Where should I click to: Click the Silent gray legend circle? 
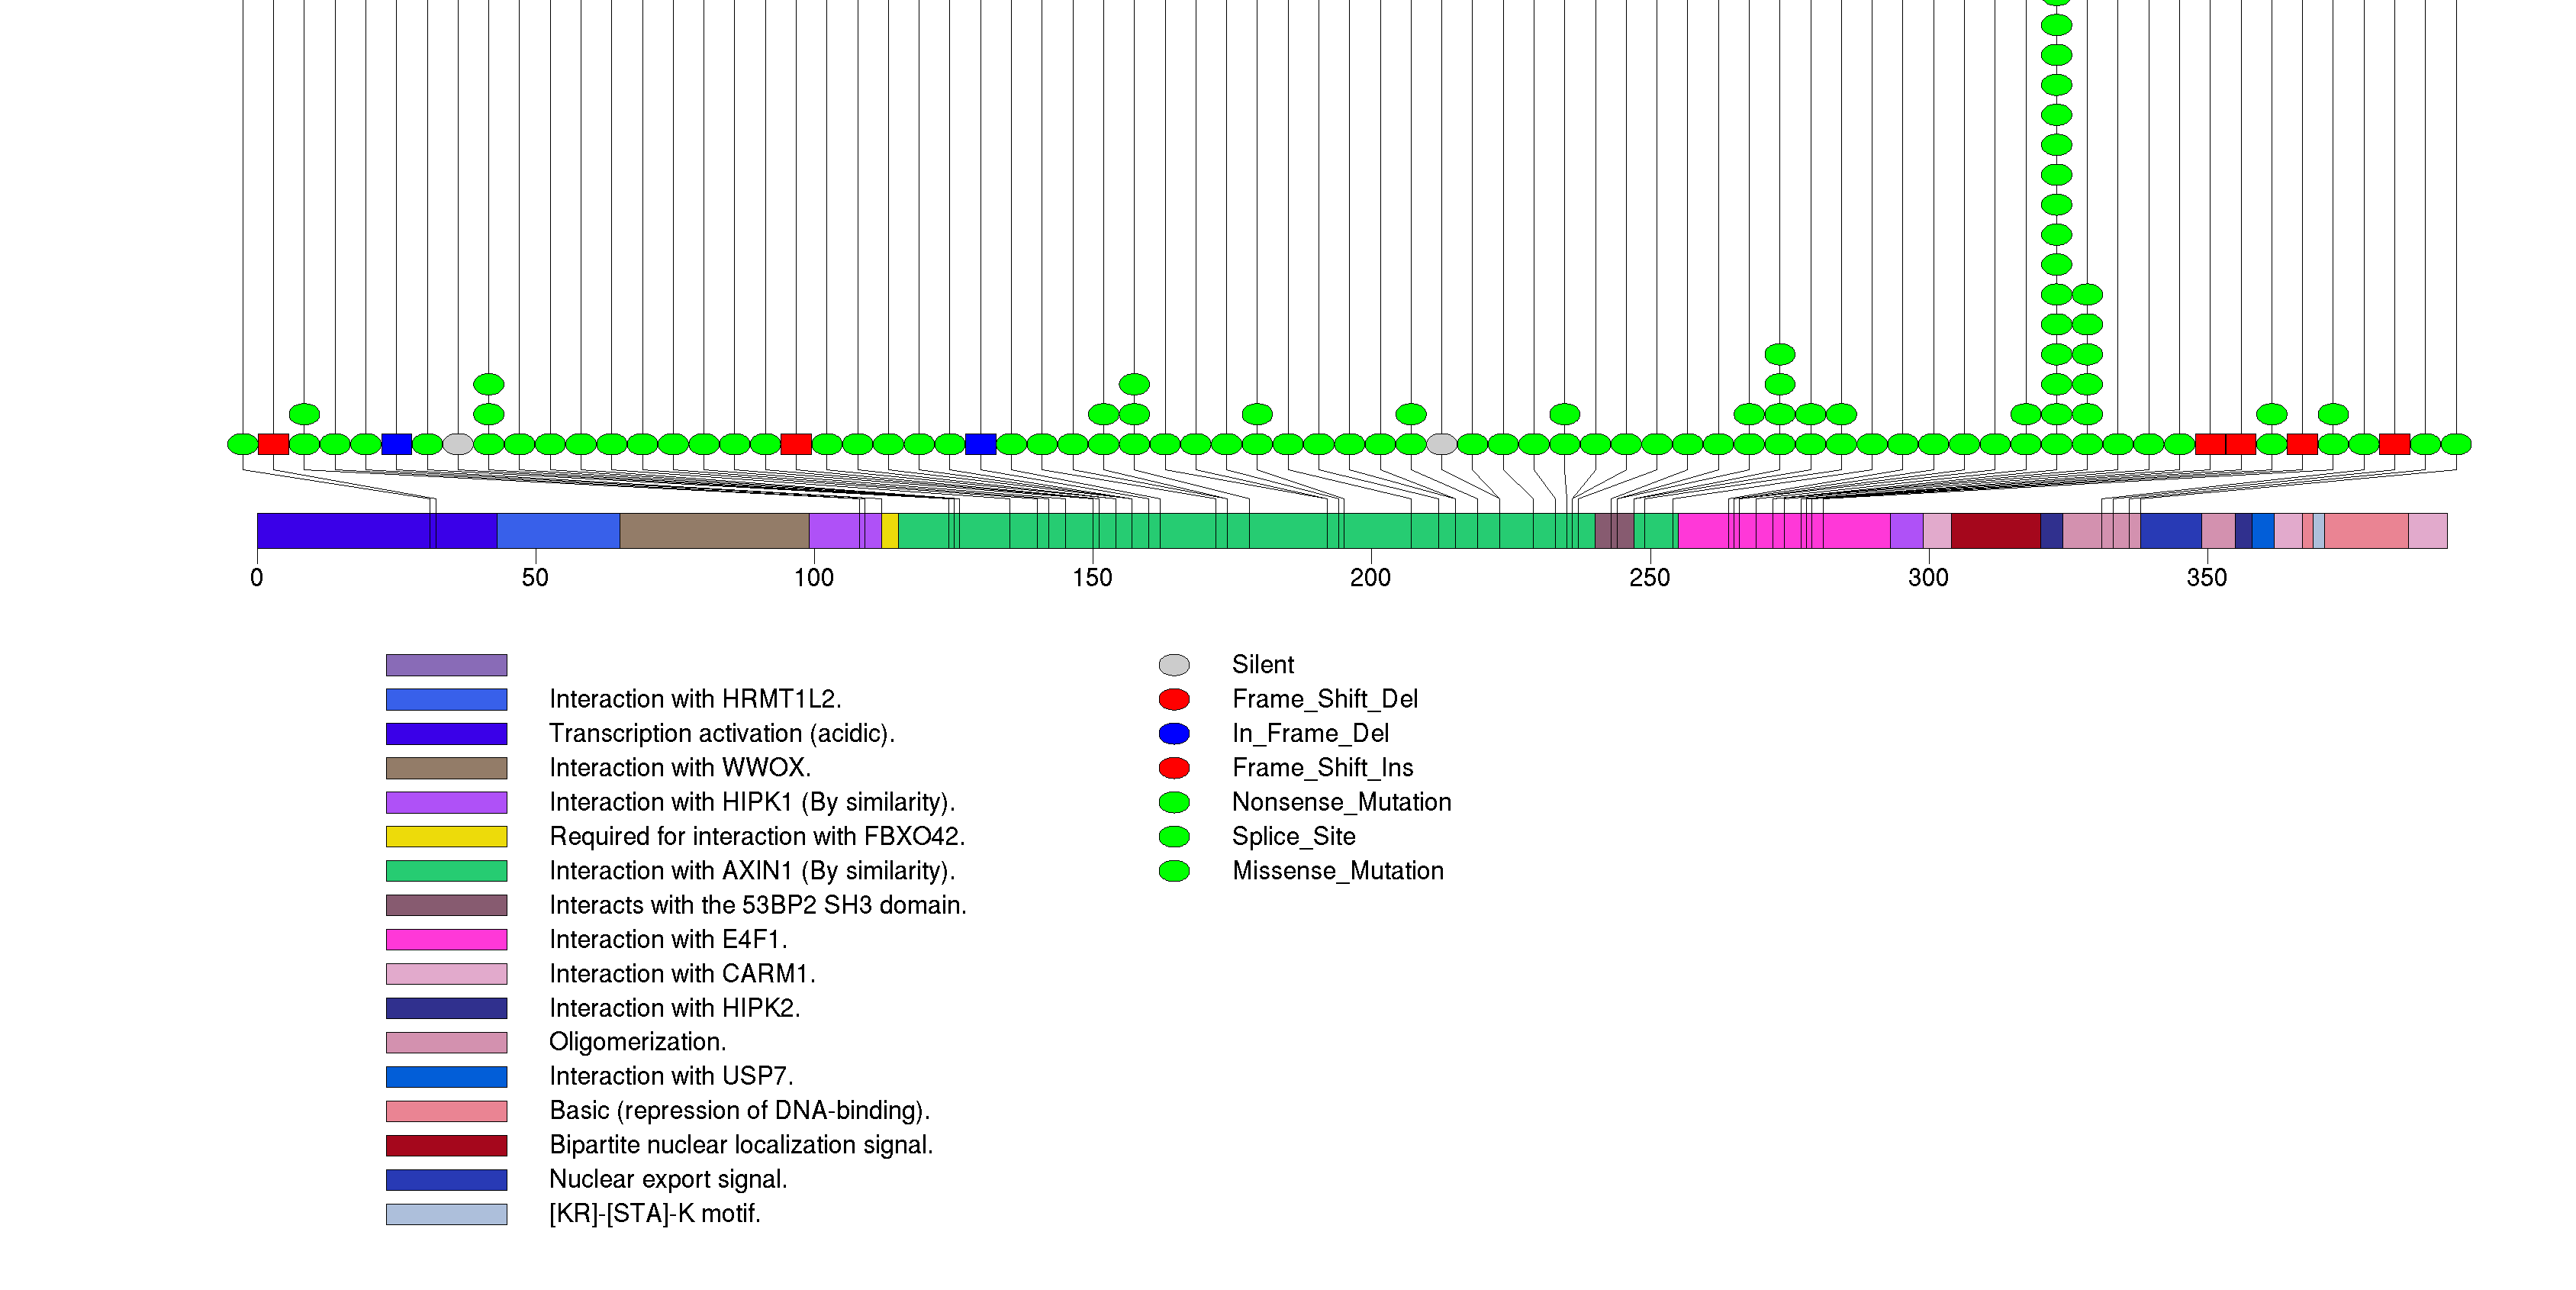coord(1173,665)
